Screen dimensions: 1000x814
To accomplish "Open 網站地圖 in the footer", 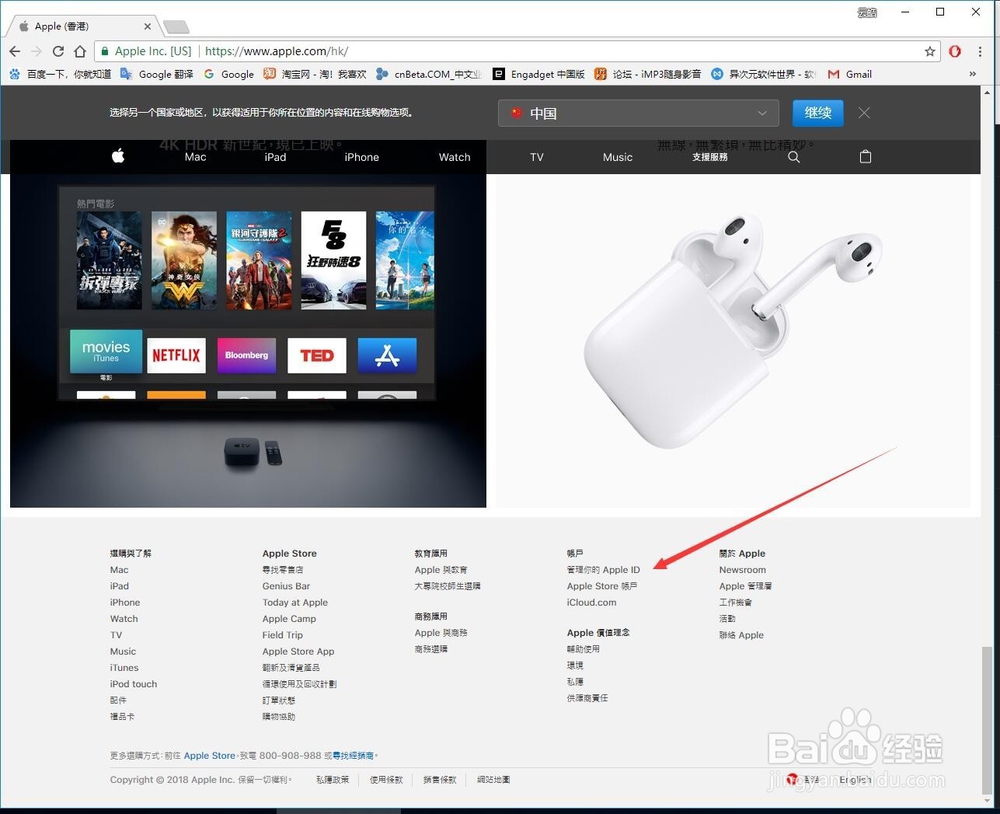I will (494, 780).
